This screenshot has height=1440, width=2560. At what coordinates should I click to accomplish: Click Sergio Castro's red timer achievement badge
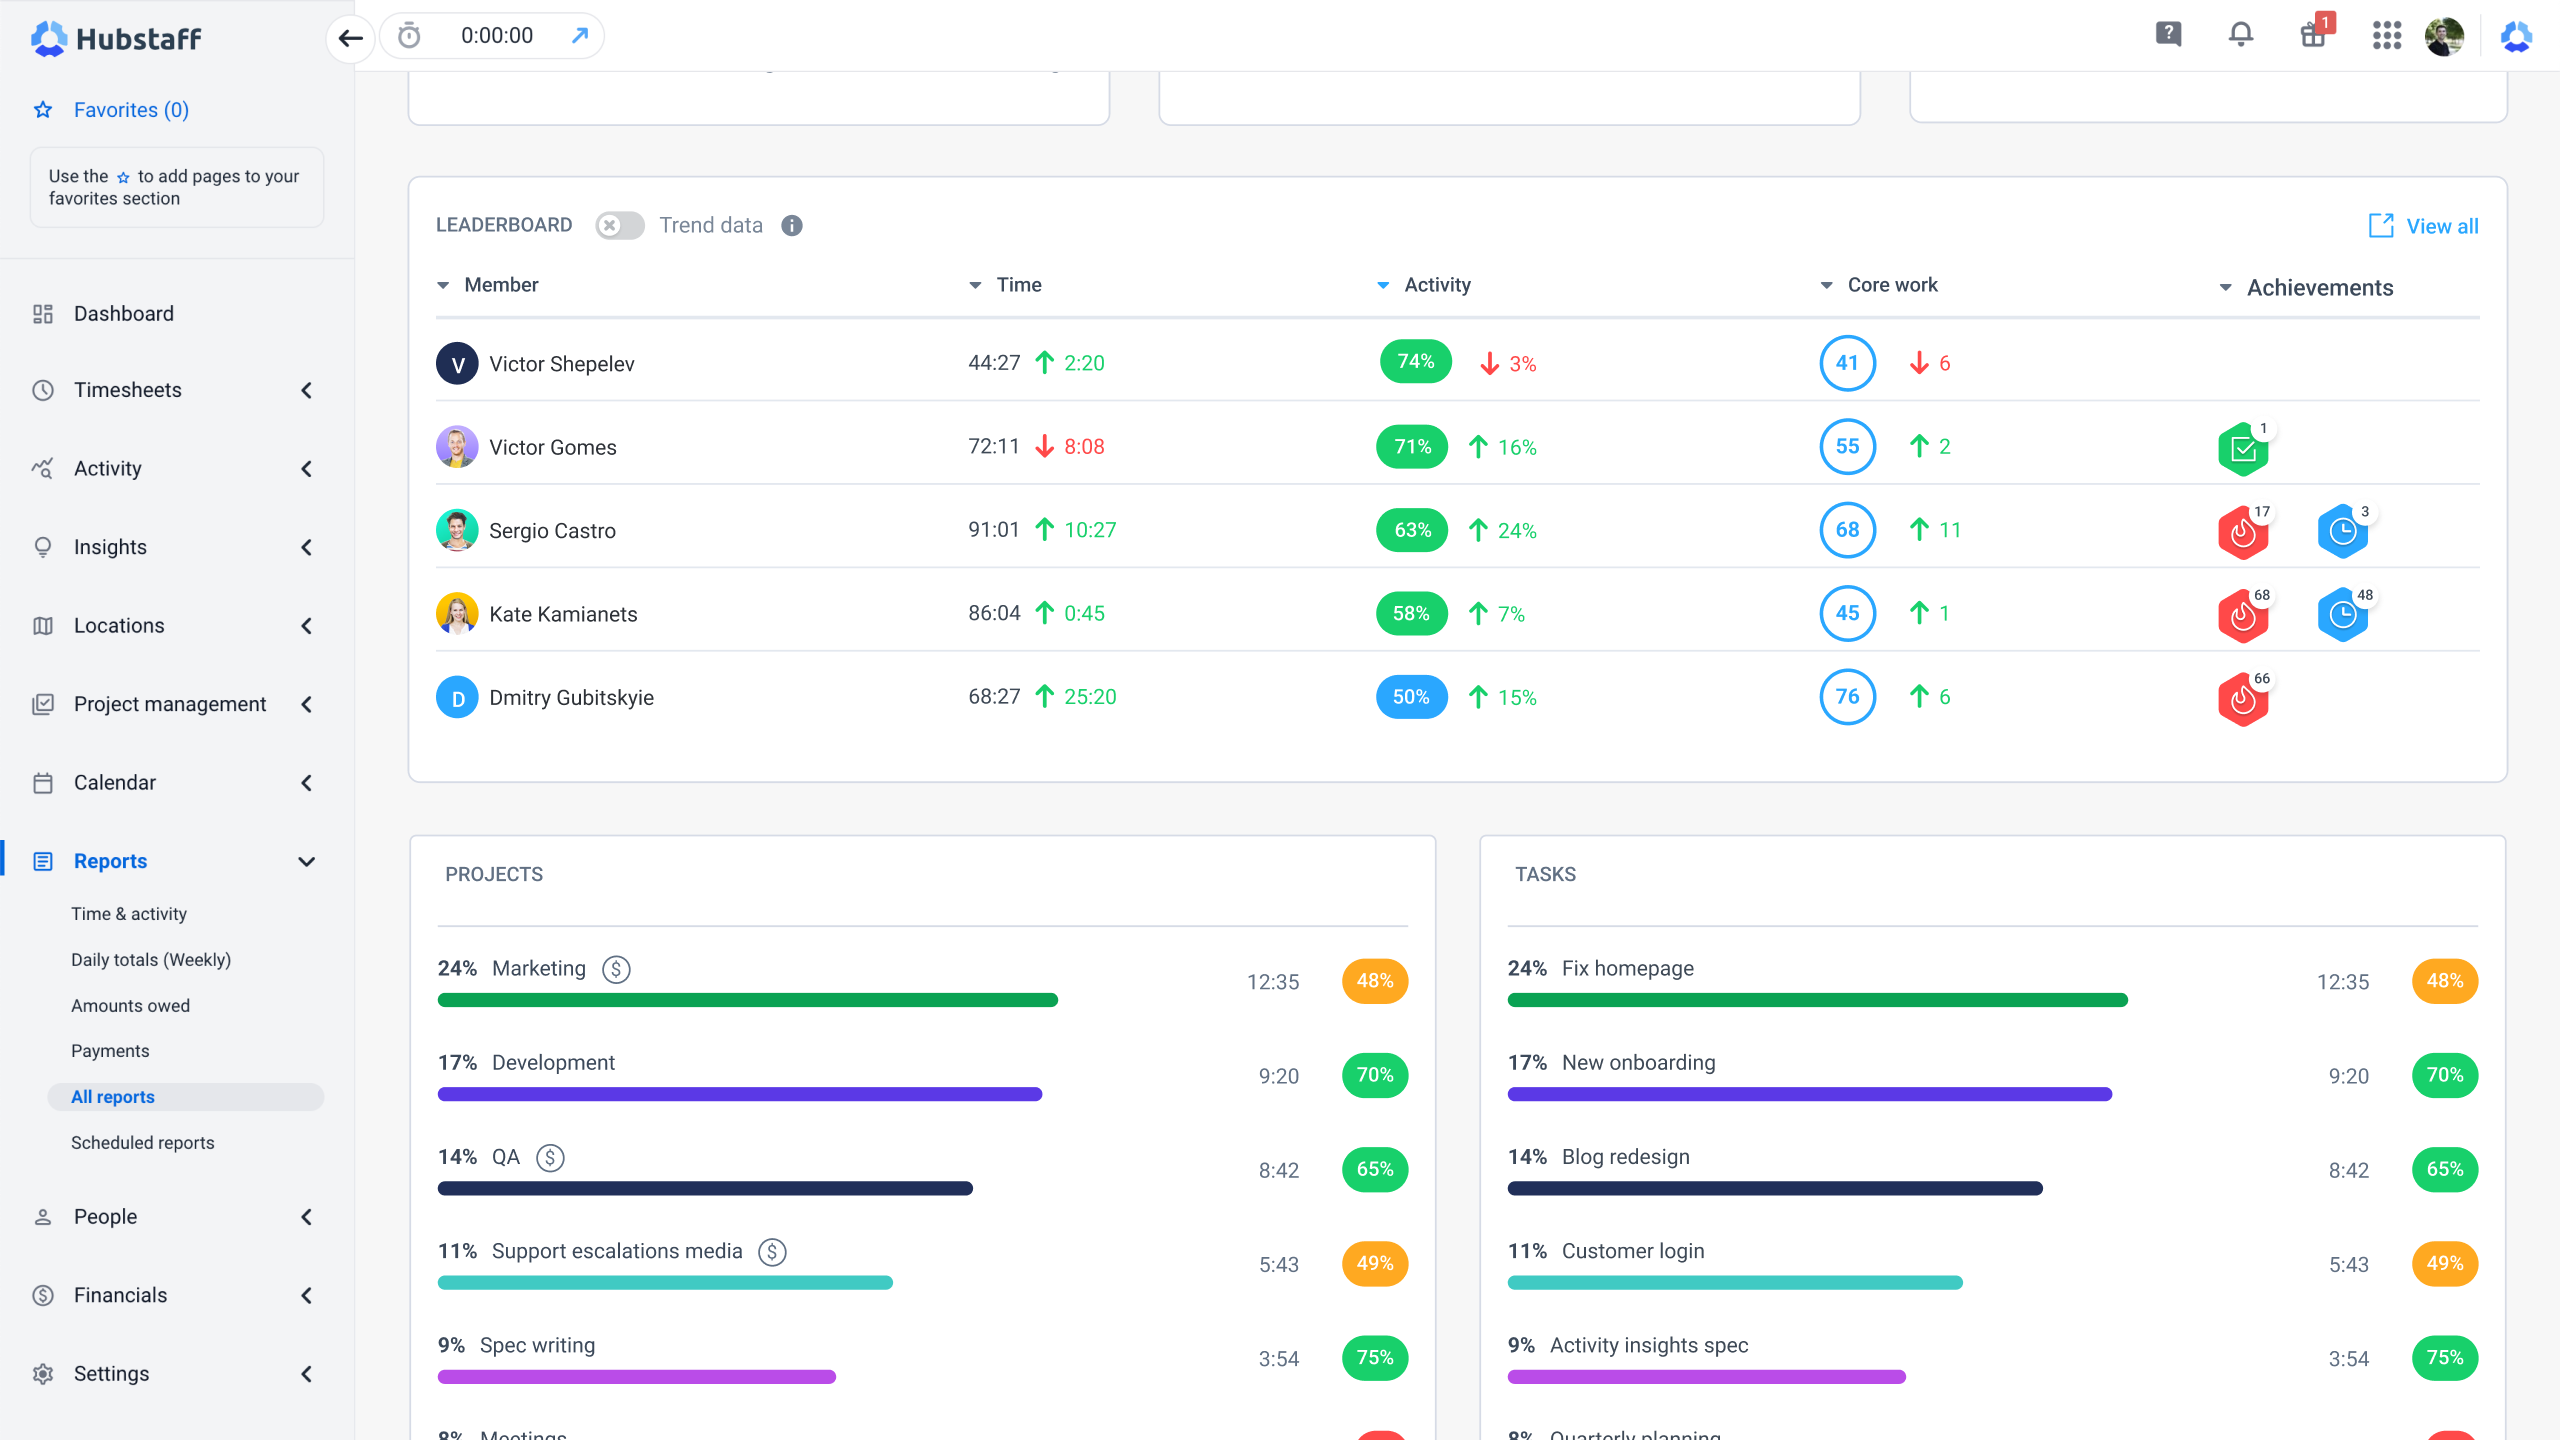tap(2243, 531)
